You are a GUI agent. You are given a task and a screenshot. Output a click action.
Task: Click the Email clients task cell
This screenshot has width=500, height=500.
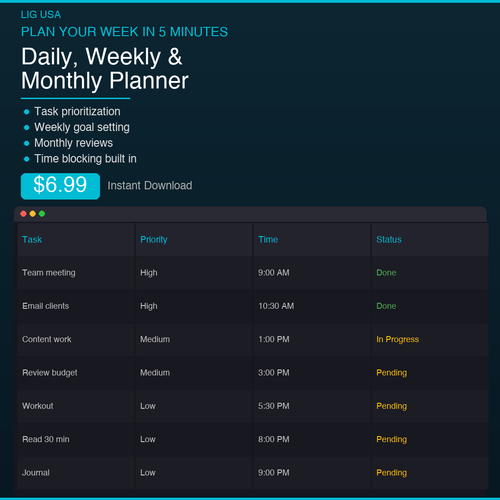pos(76,306)
